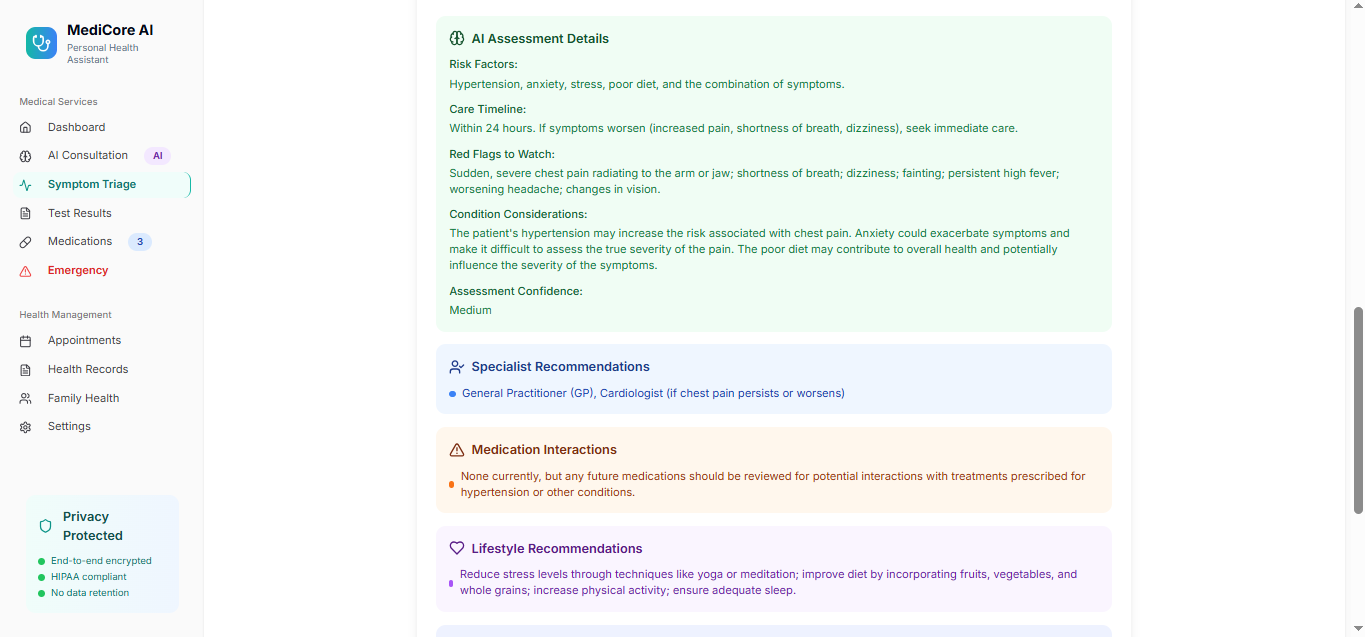
Task: Click the Medications pill icon
Action: point(26,242)
